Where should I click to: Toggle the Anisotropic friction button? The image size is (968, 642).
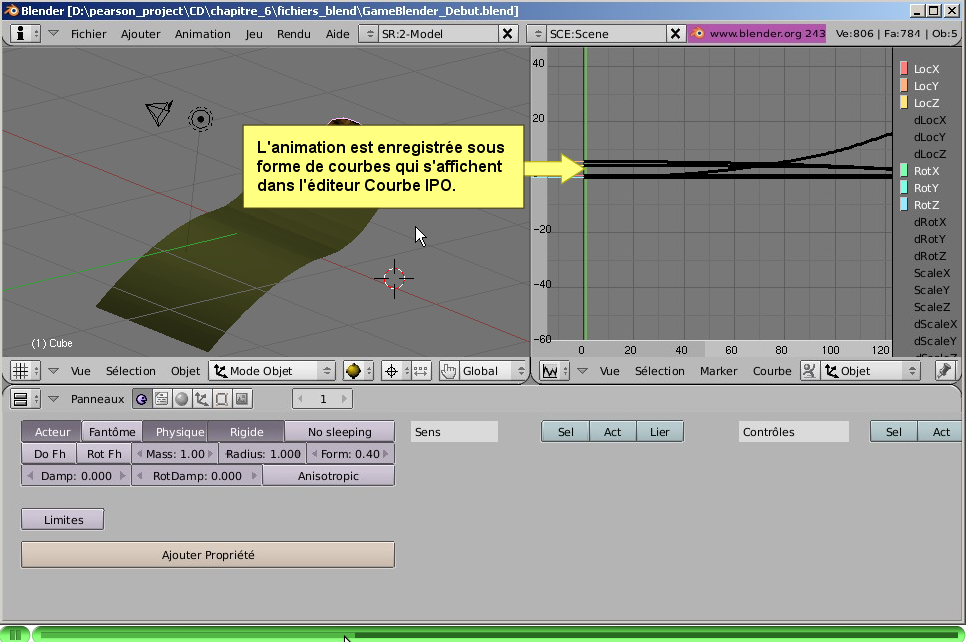(x=328, y=476)
